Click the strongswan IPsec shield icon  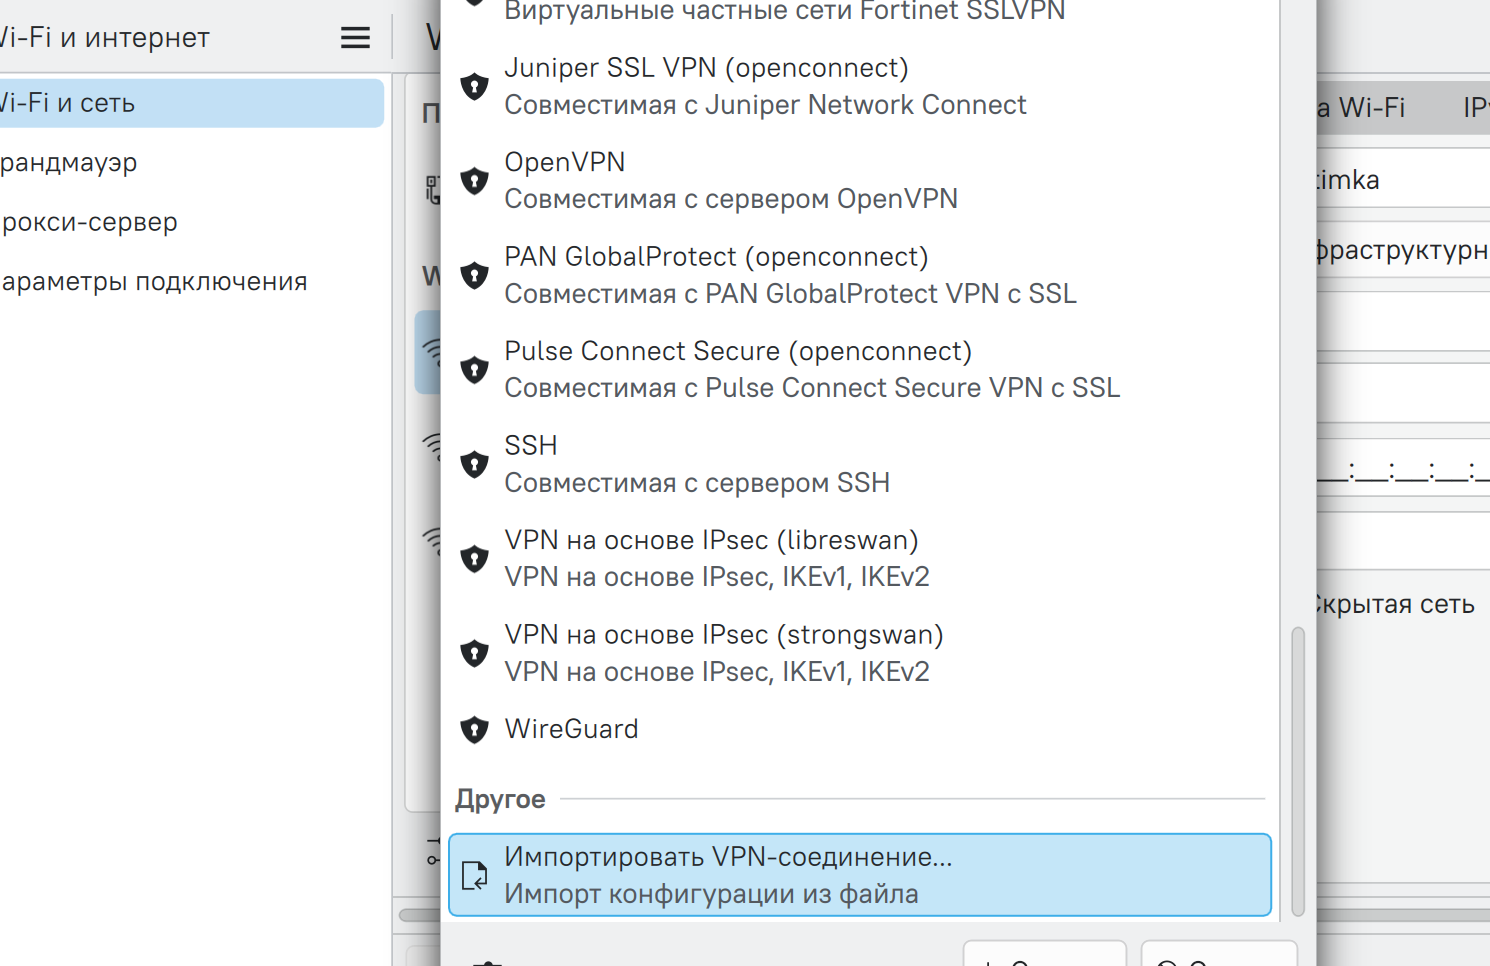474,653
